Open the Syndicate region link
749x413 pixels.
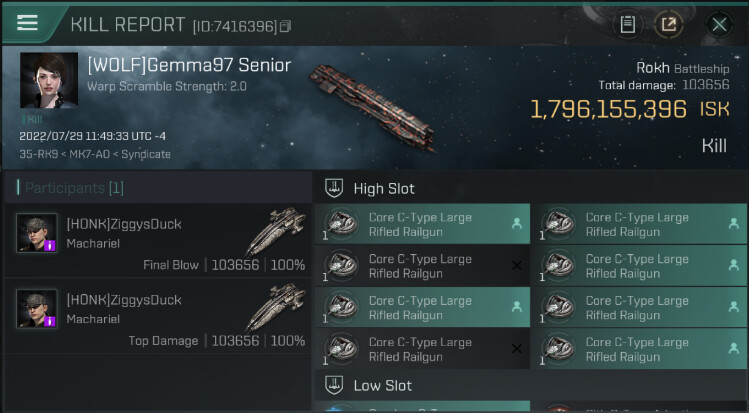pos(146,154)
